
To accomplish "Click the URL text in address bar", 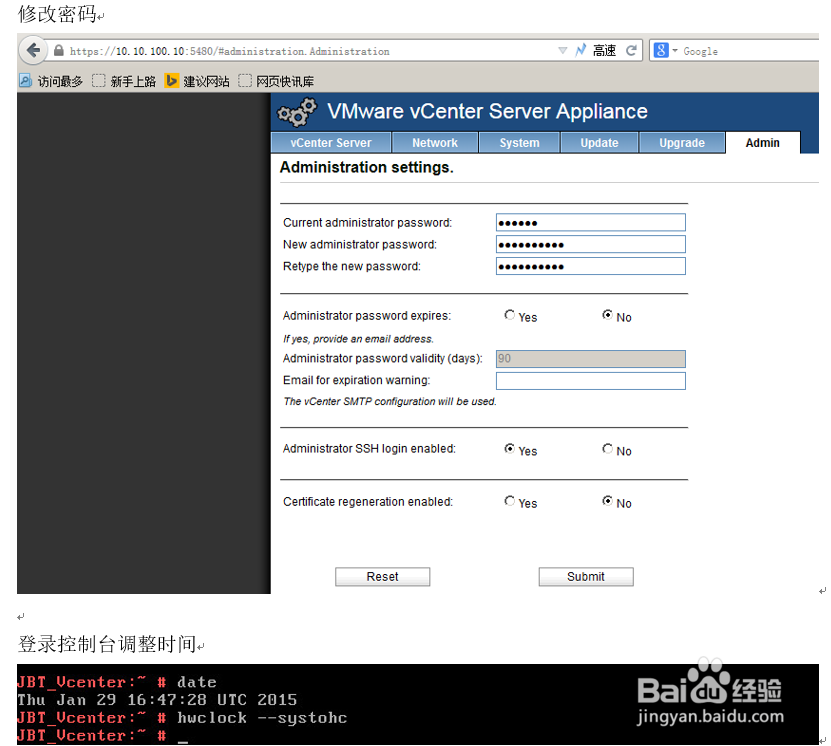I will [x=229, y=51].
